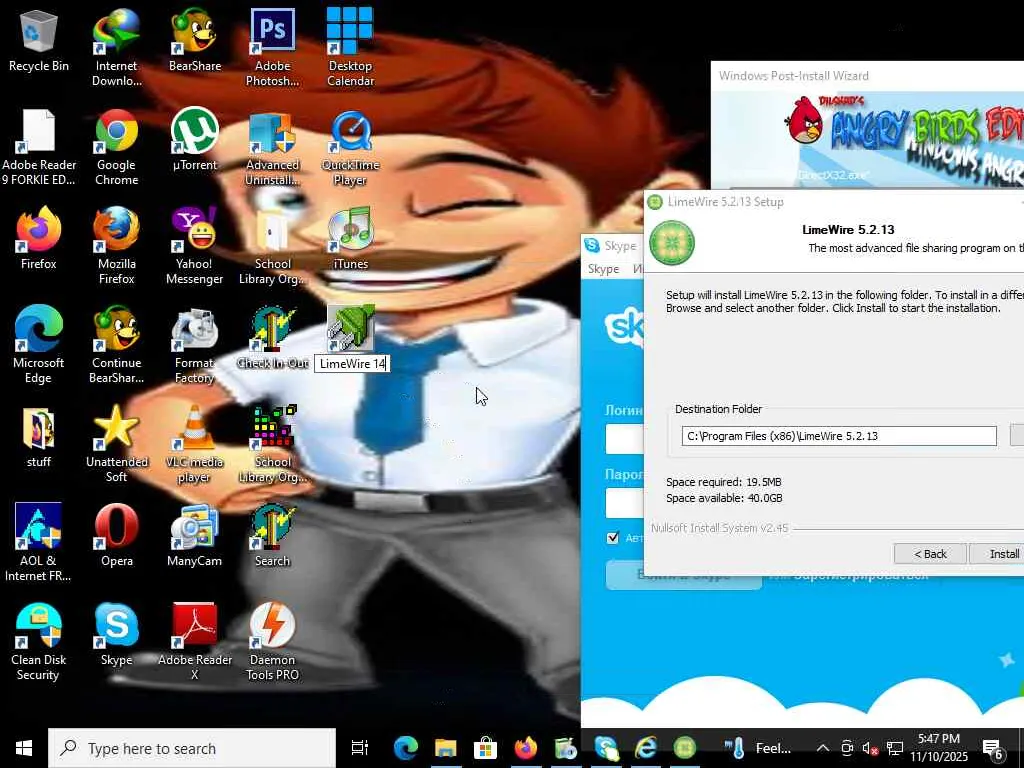Select QuickTime Player desktop icon
Screen dimensions: 1024x768
(350, 148)
